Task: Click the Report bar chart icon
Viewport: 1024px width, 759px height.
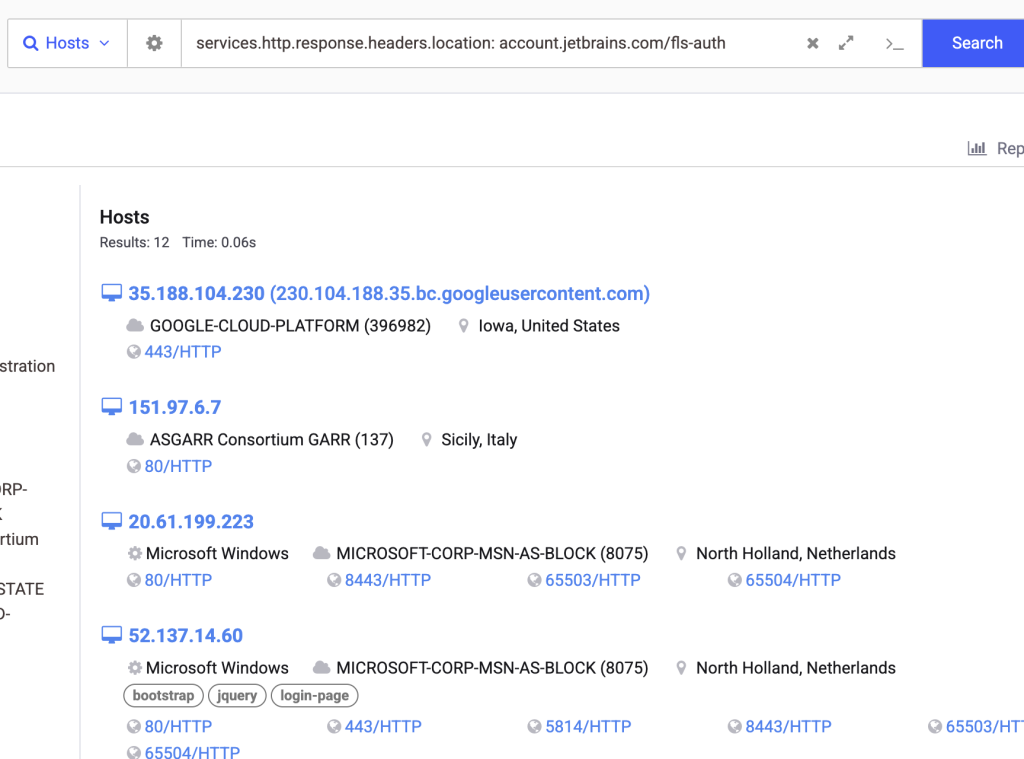Action: coord(977,148)
